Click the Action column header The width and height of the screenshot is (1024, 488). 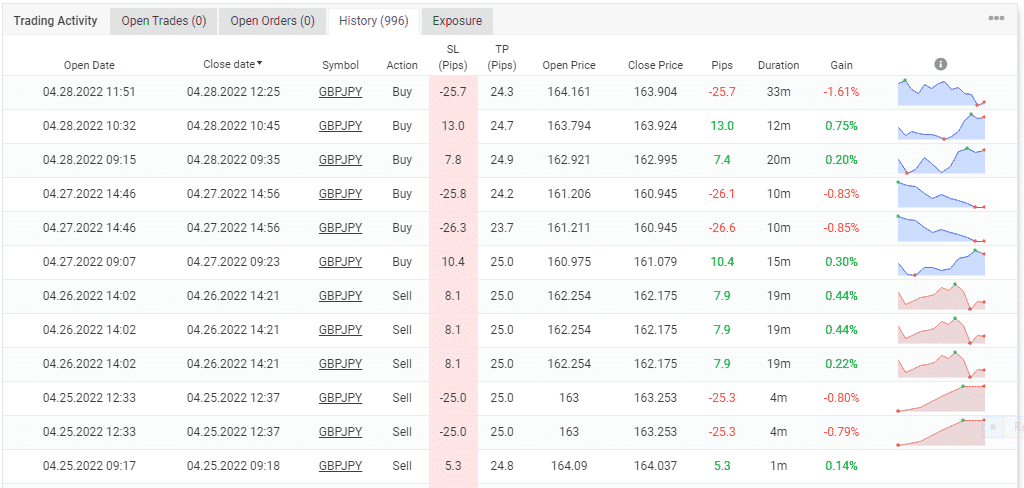(402, 66)
